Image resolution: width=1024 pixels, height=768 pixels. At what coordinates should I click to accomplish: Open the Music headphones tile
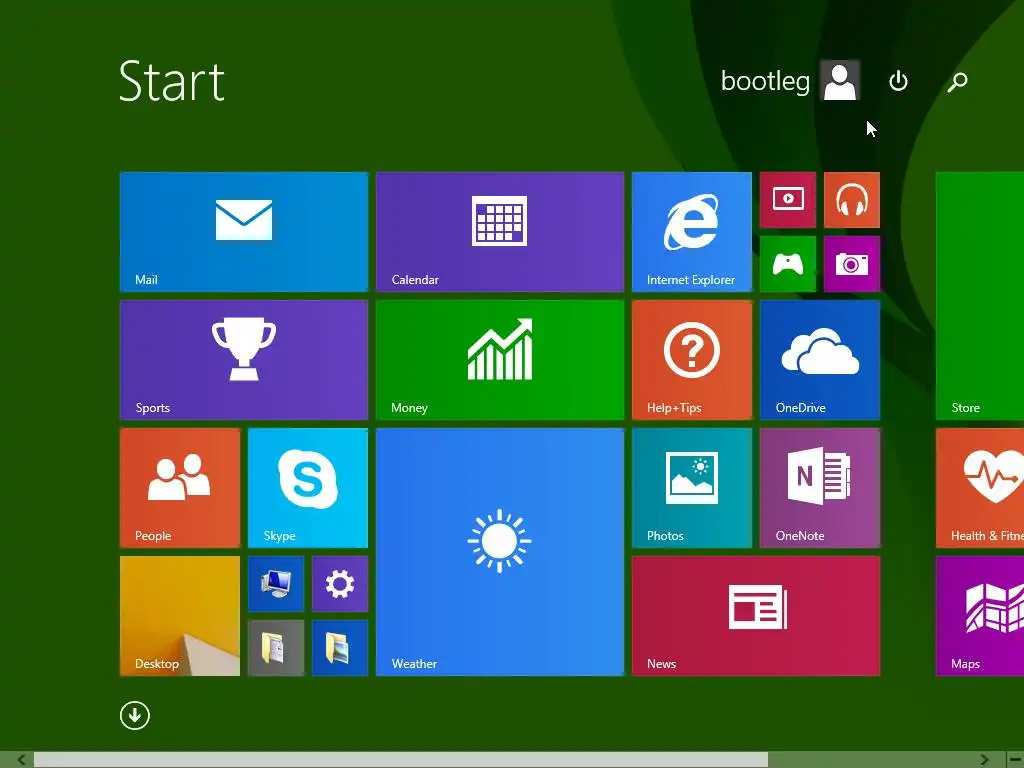click(852, 200)
